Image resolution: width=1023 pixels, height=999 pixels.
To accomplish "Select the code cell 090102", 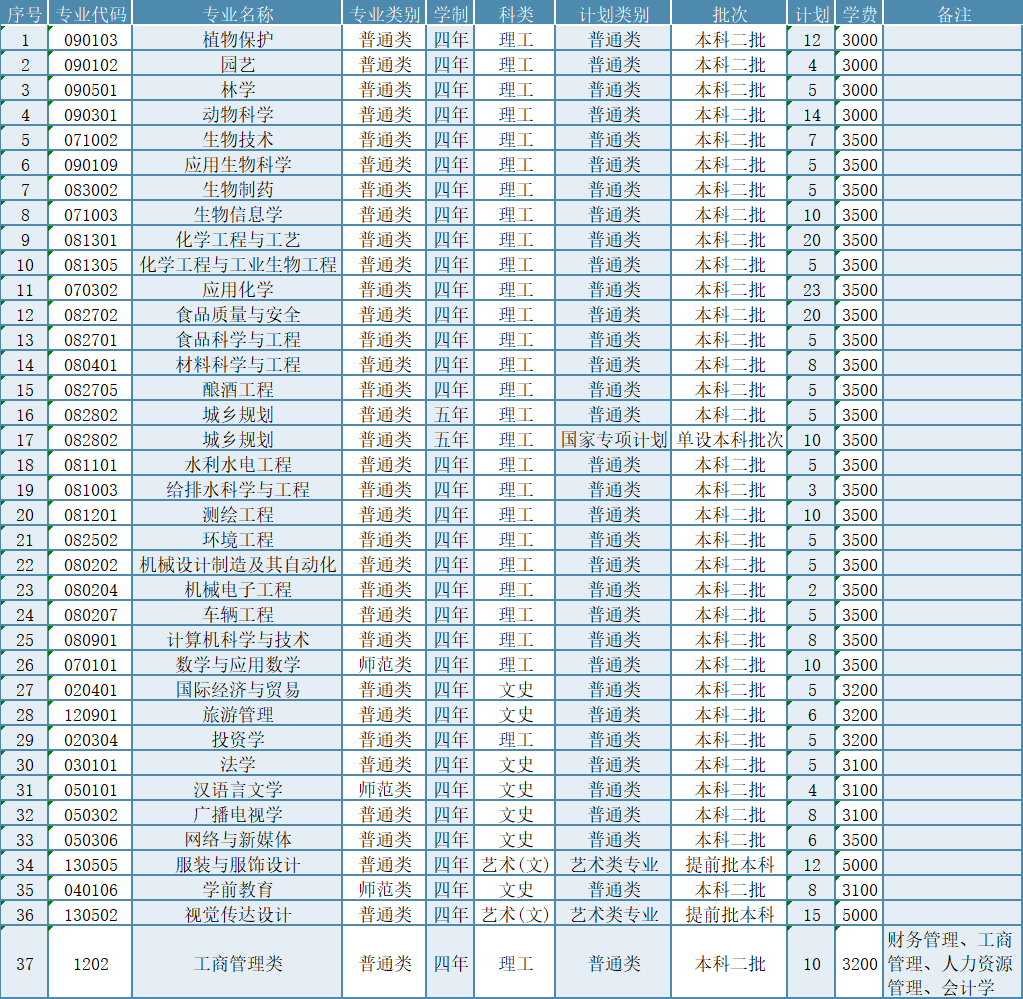I will tap(90, 65).
